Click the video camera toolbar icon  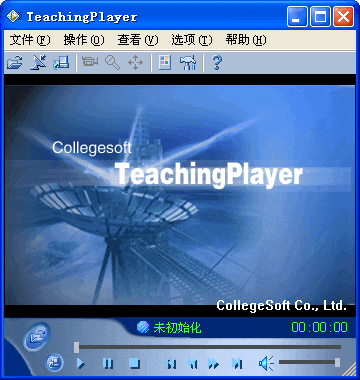click(90, 62)
